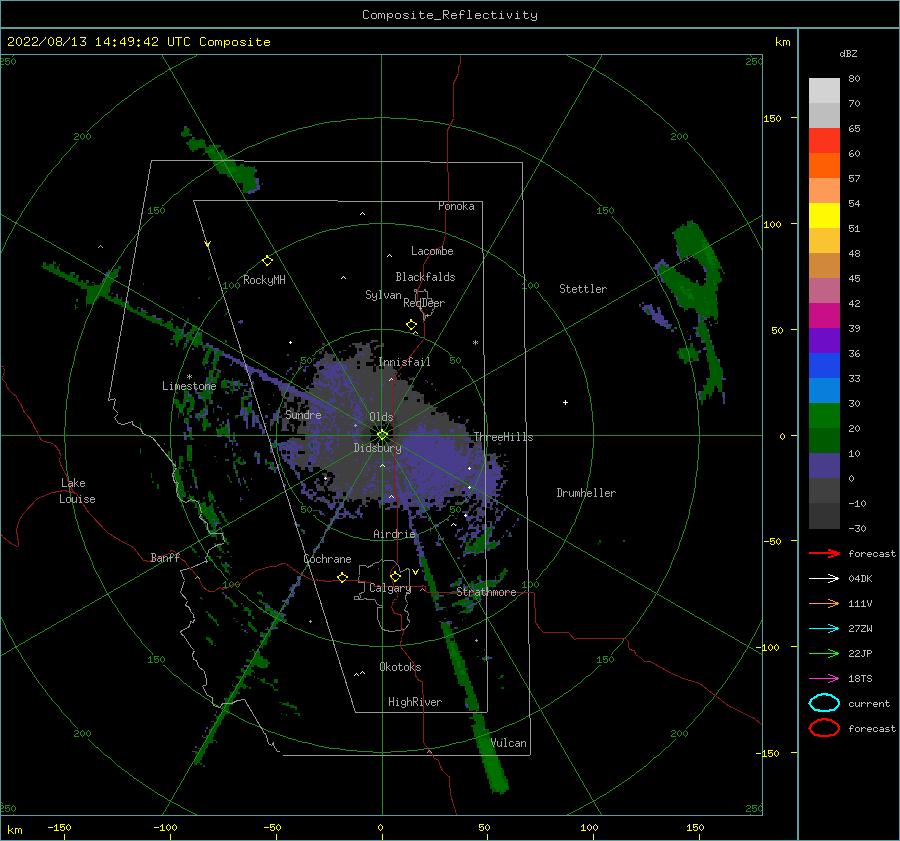The width and height of the screenshot is (900, 841).
Task: Click the Sylvan label
Action: (x=383, y=295)
